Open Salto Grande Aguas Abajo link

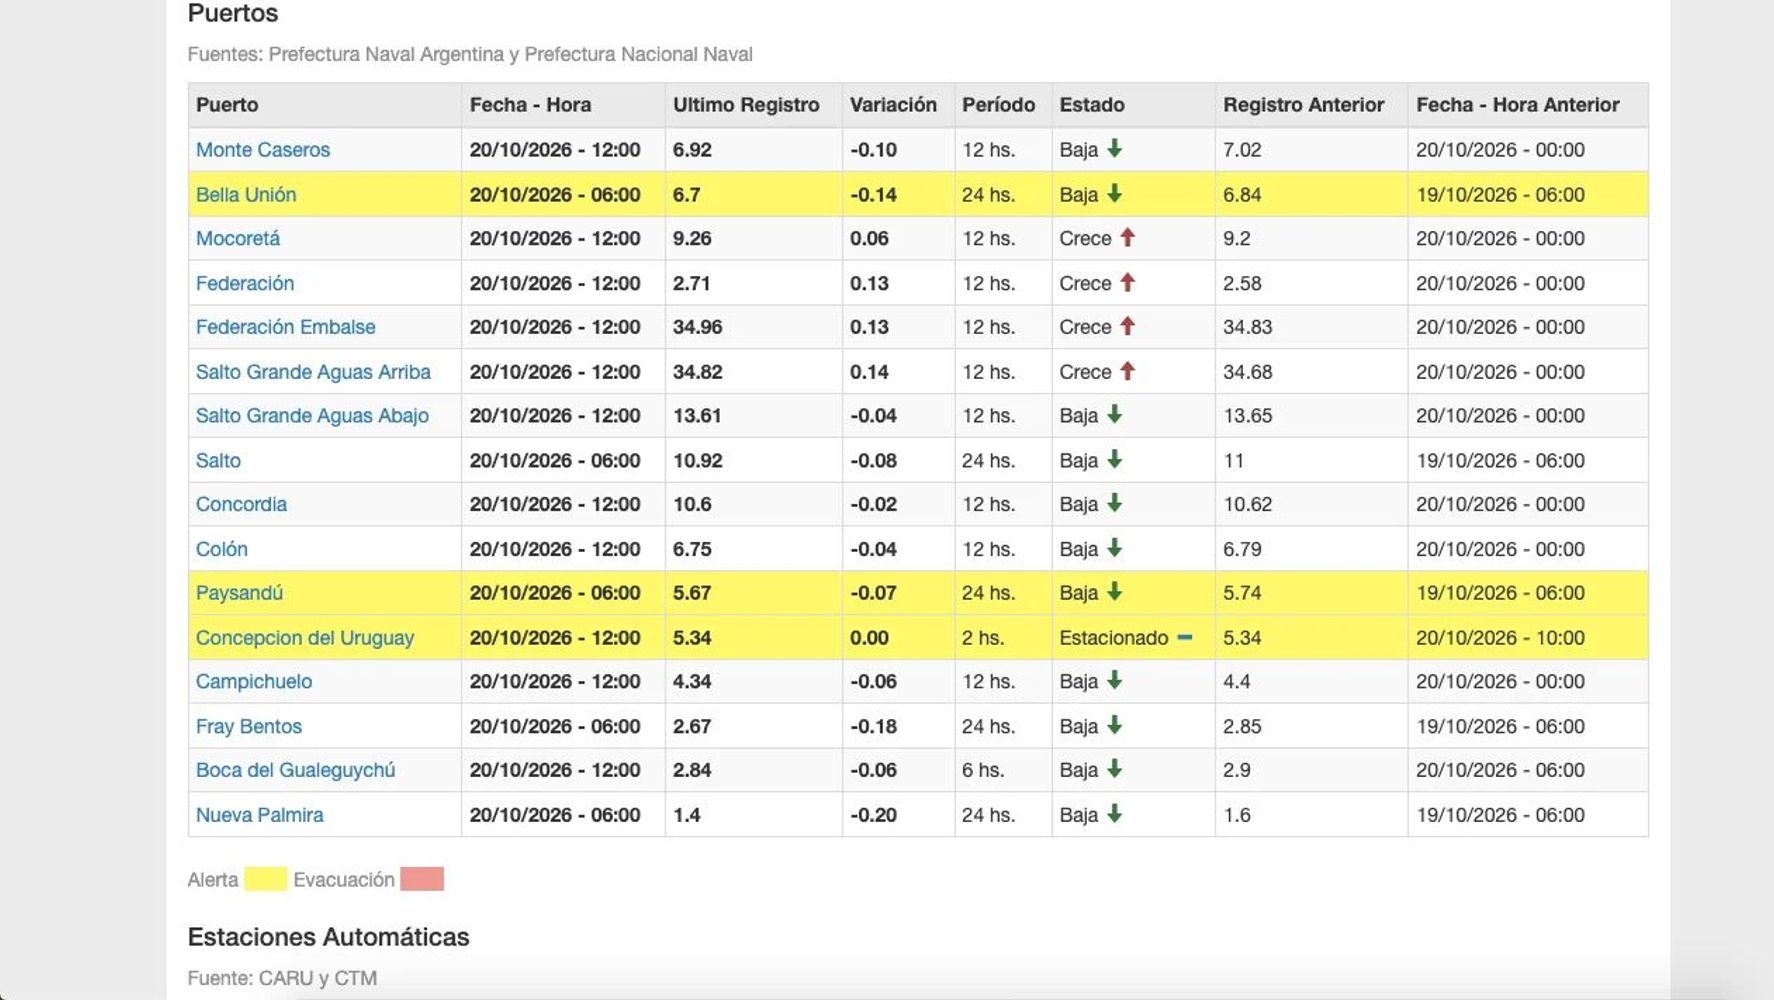click(312, 416)
